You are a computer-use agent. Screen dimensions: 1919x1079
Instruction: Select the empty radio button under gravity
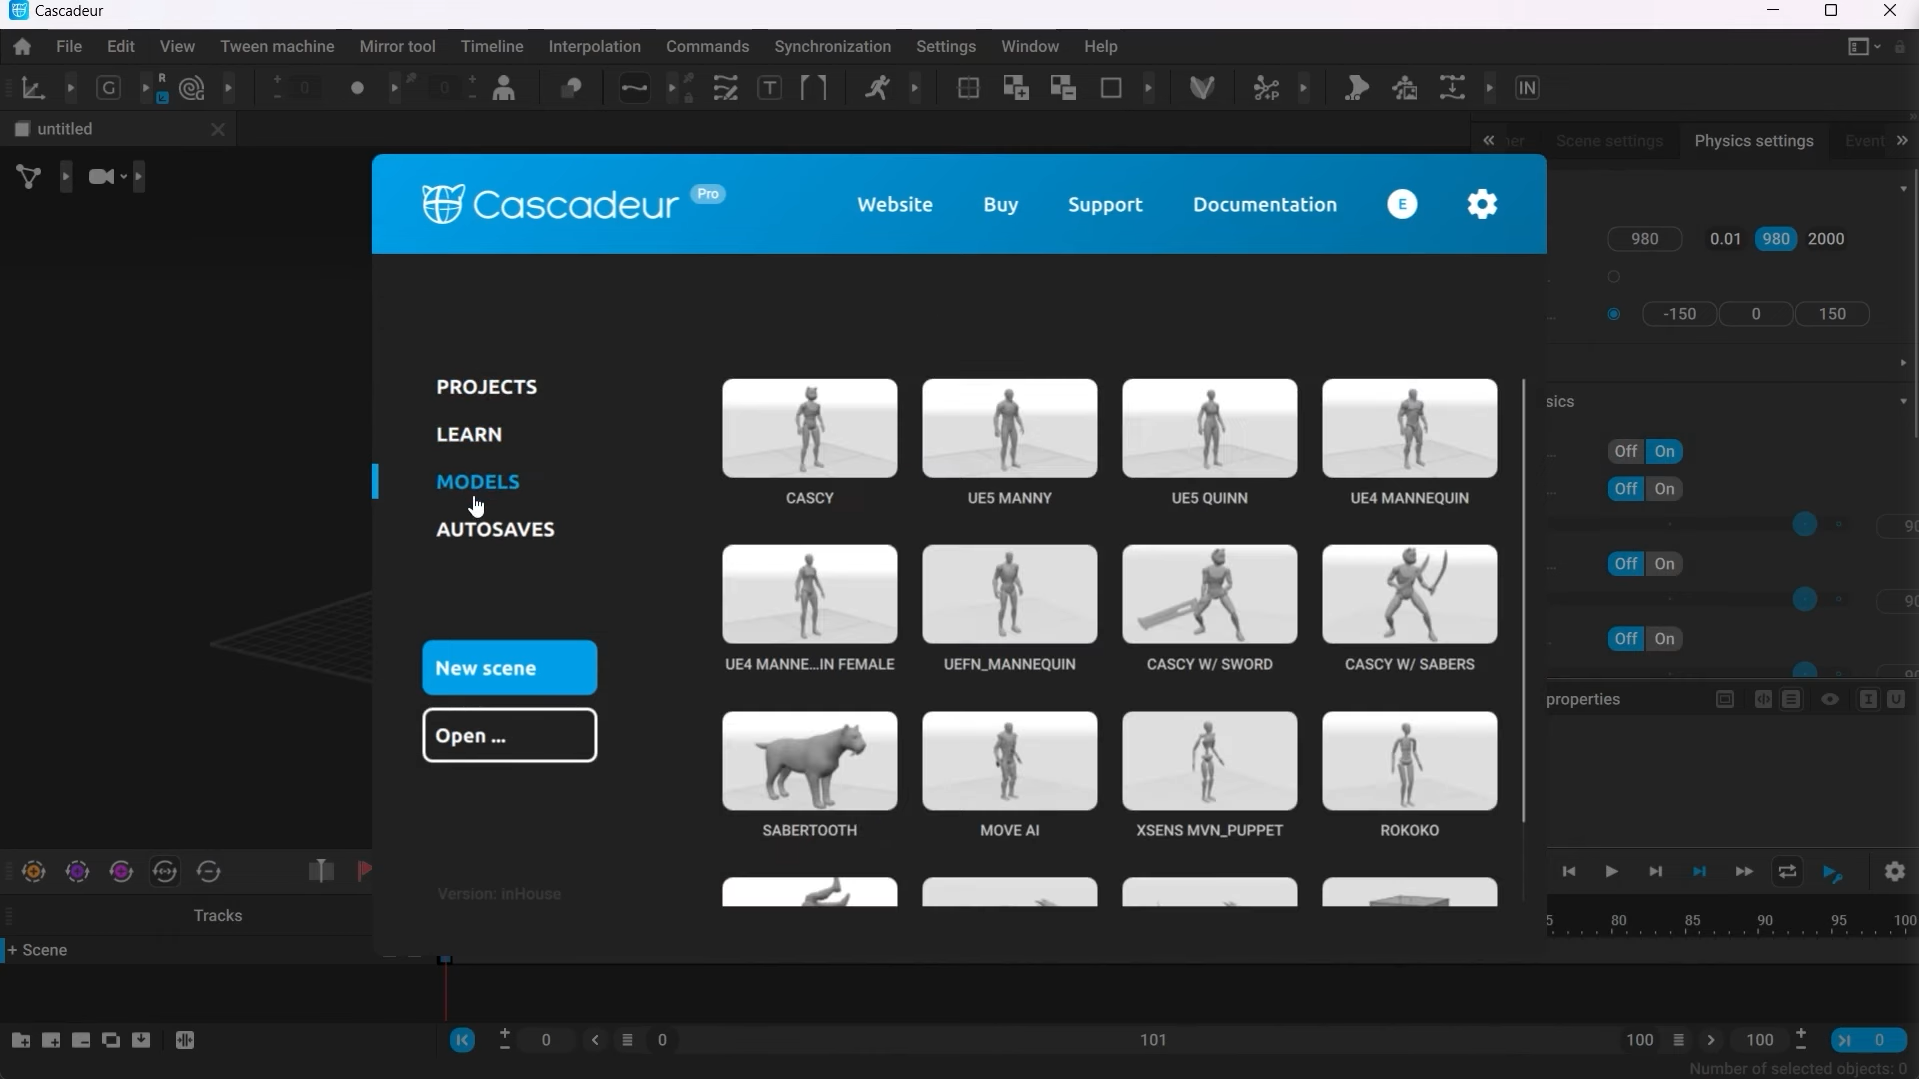tap(1614, 277)
